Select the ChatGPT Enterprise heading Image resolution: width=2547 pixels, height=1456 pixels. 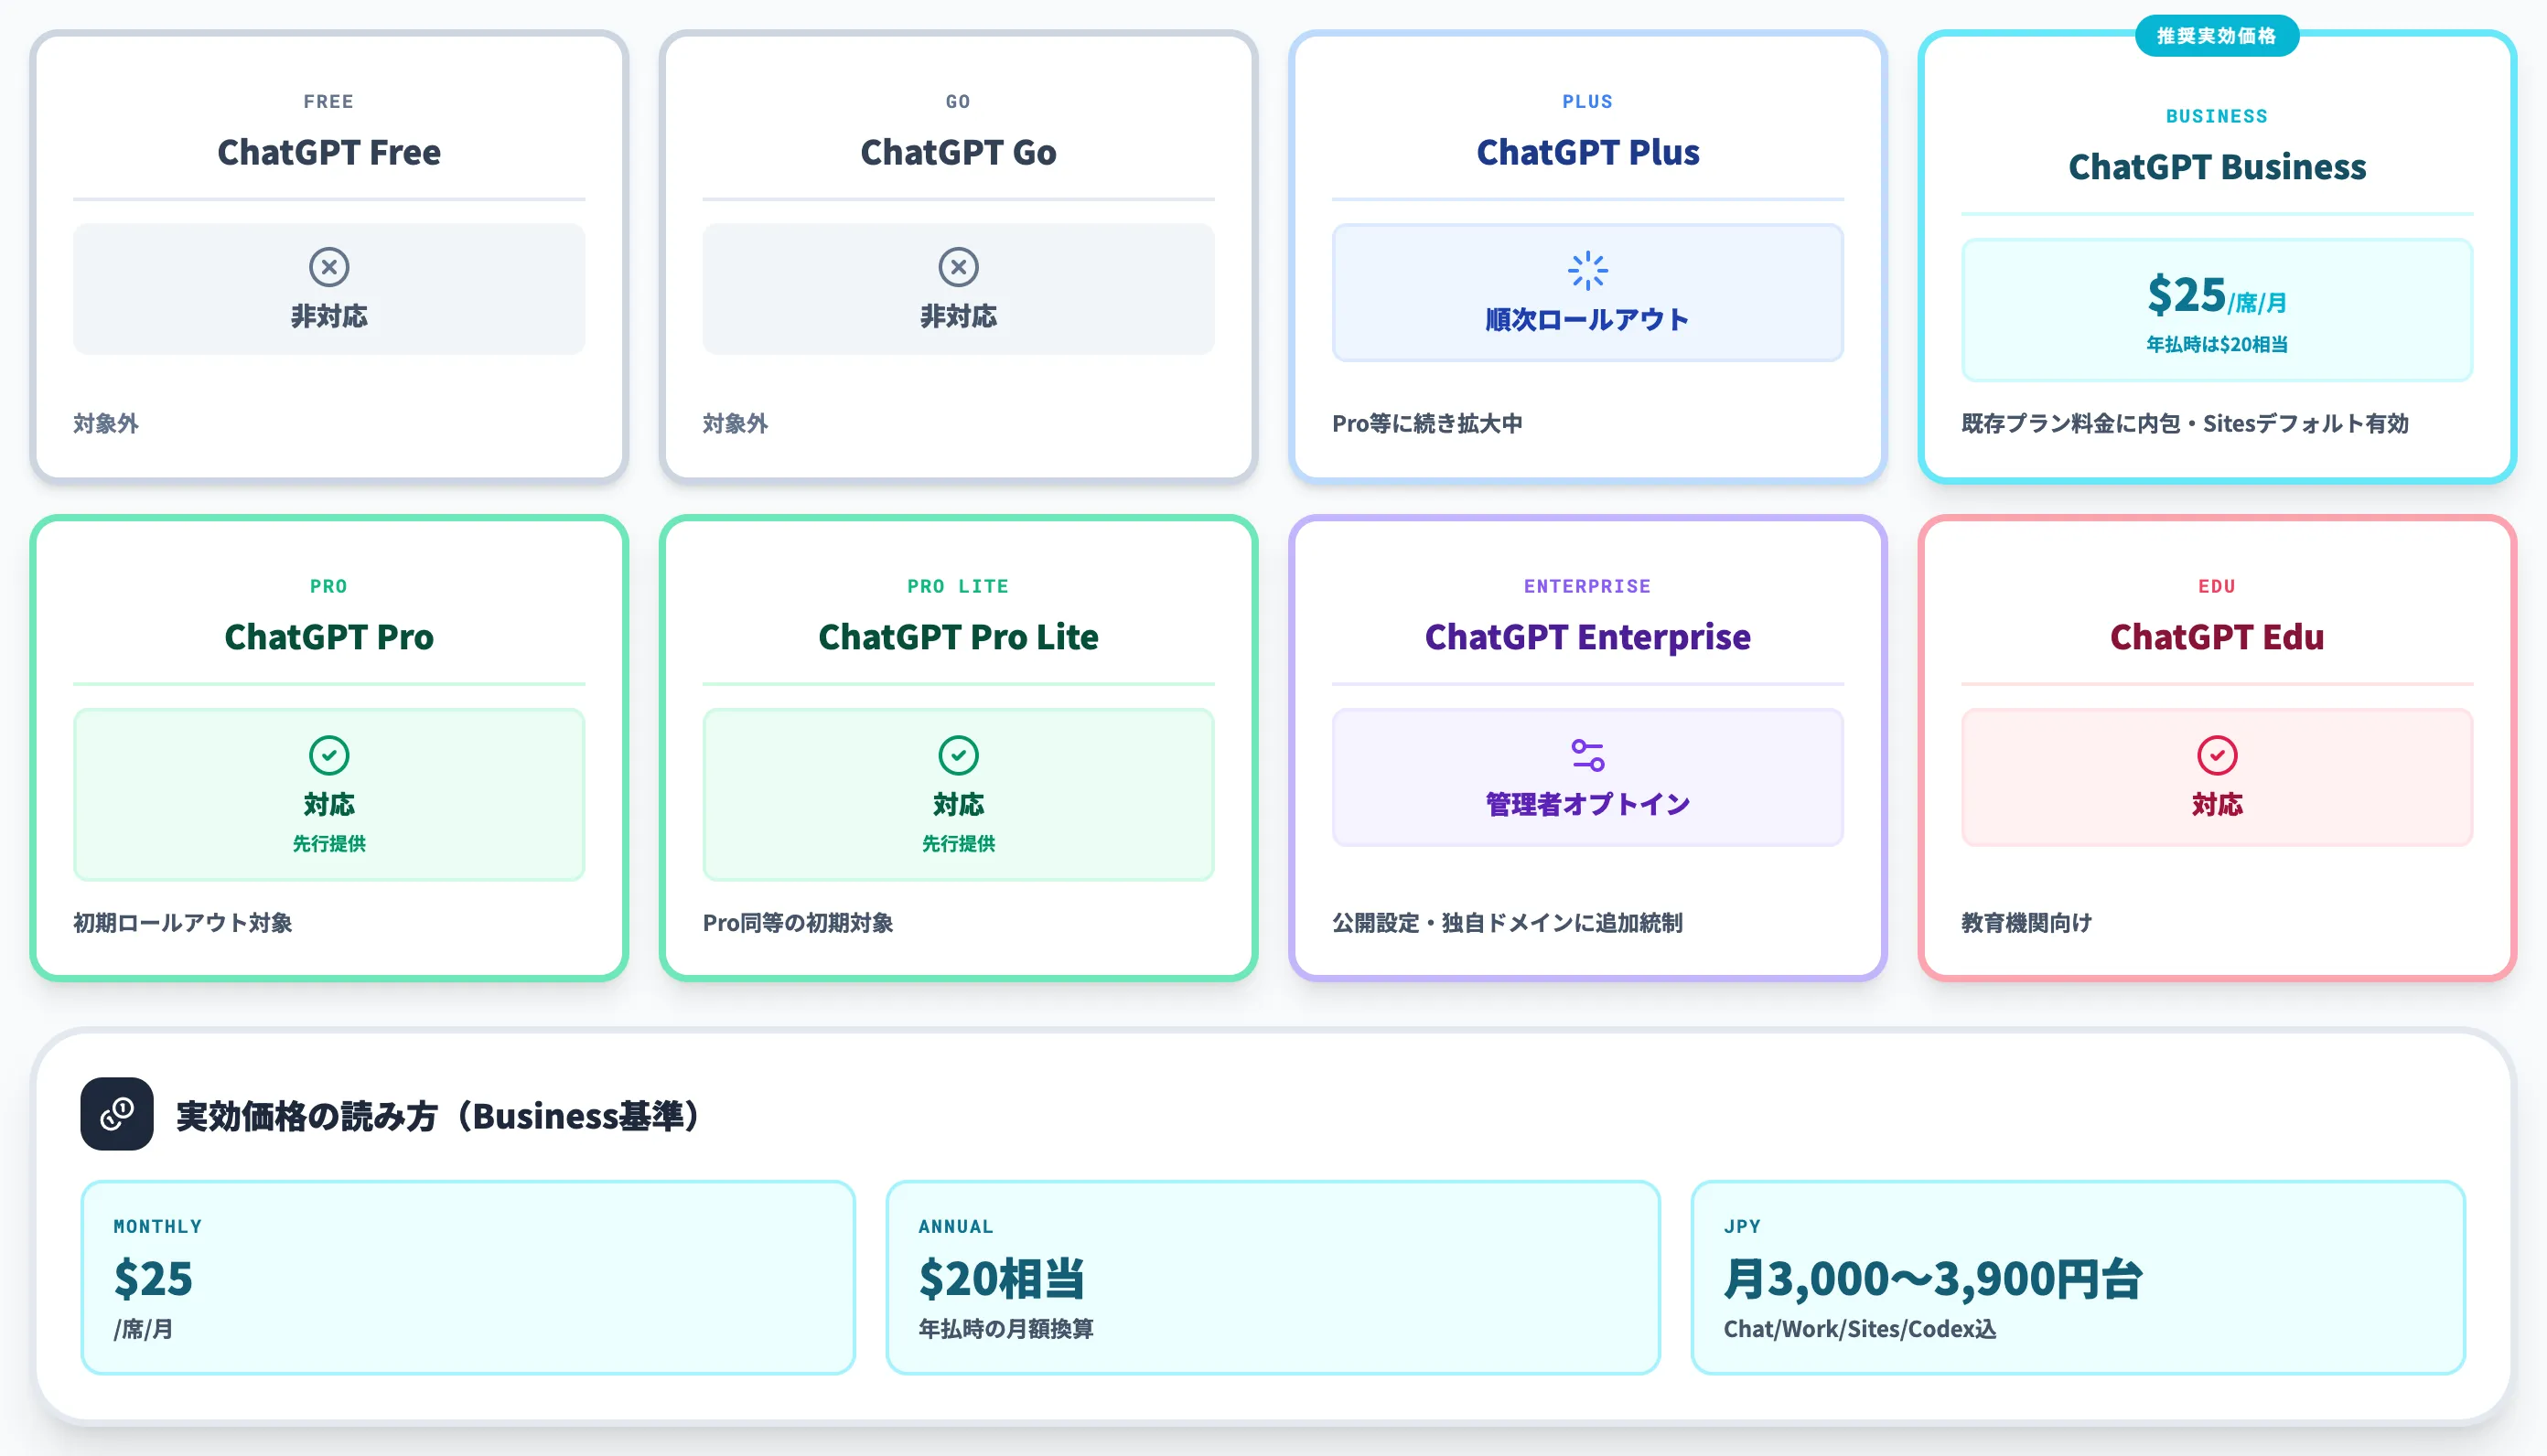[x=1587, y=637]
